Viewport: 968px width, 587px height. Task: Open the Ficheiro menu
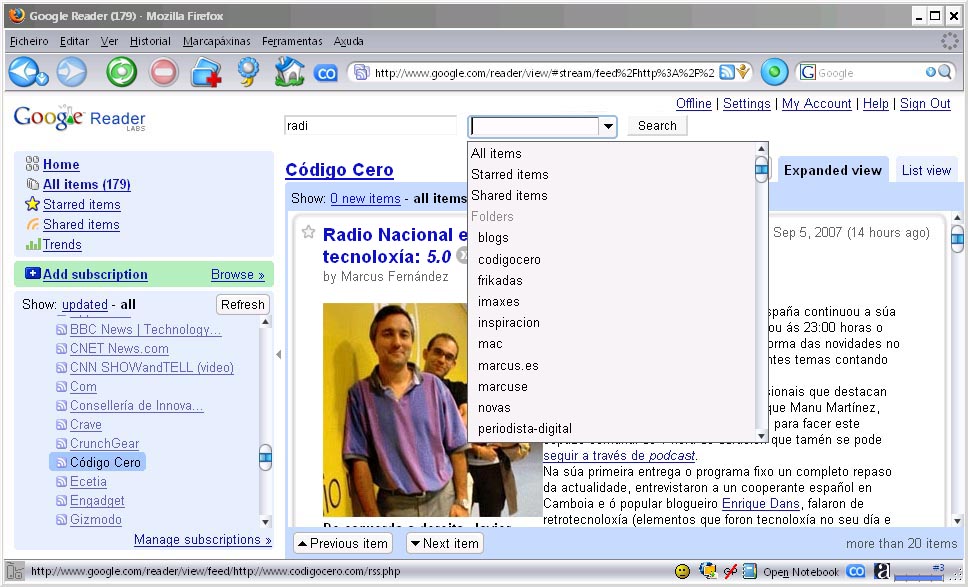click(x=29, y=41)
